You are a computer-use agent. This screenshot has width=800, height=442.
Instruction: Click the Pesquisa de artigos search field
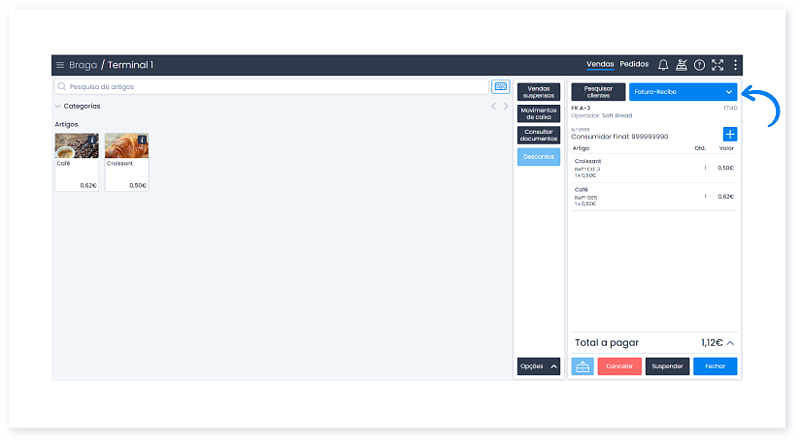click(270, 87)
